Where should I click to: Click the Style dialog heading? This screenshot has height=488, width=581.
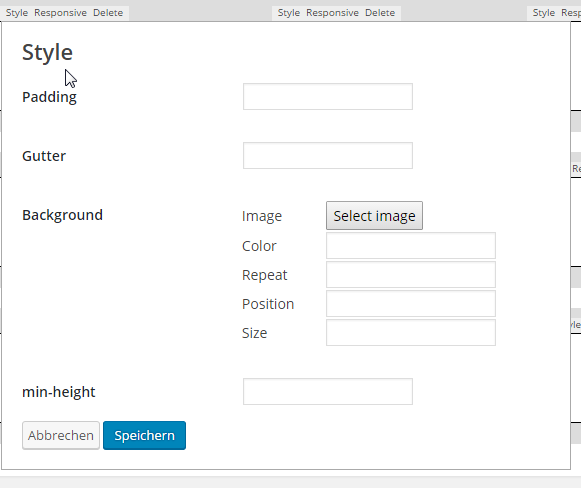(x=47, y=52)
